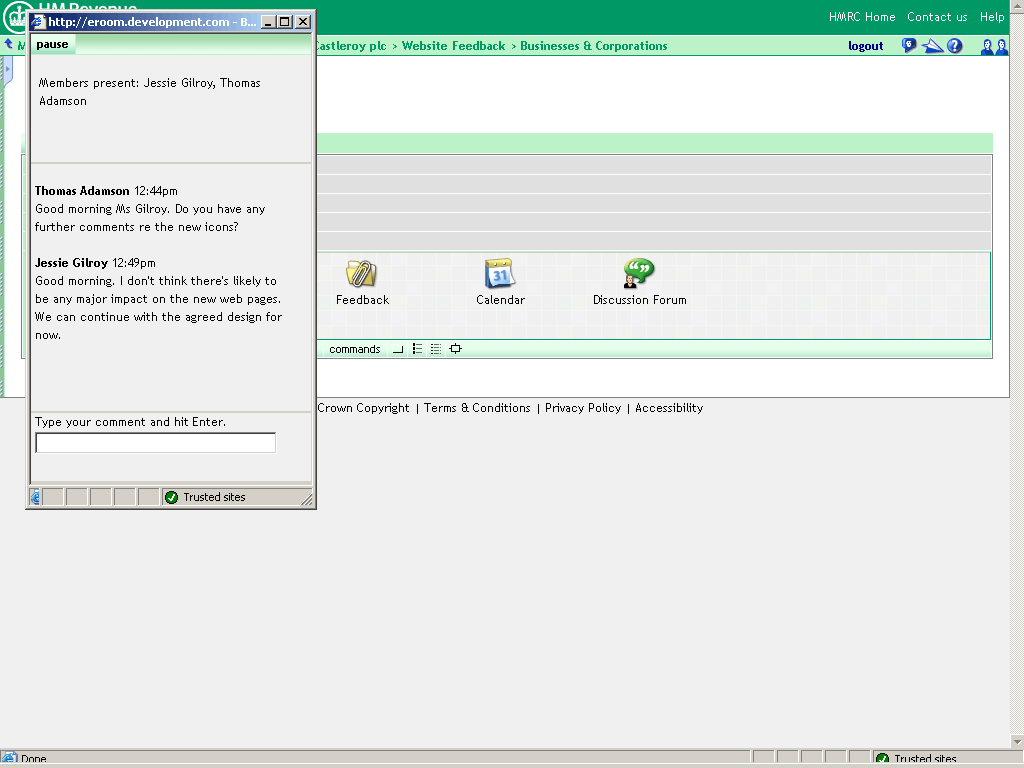Switch to detailed list view
Image resolution: width=1024 pixels, height=768 pixels.
coord(435,349)
